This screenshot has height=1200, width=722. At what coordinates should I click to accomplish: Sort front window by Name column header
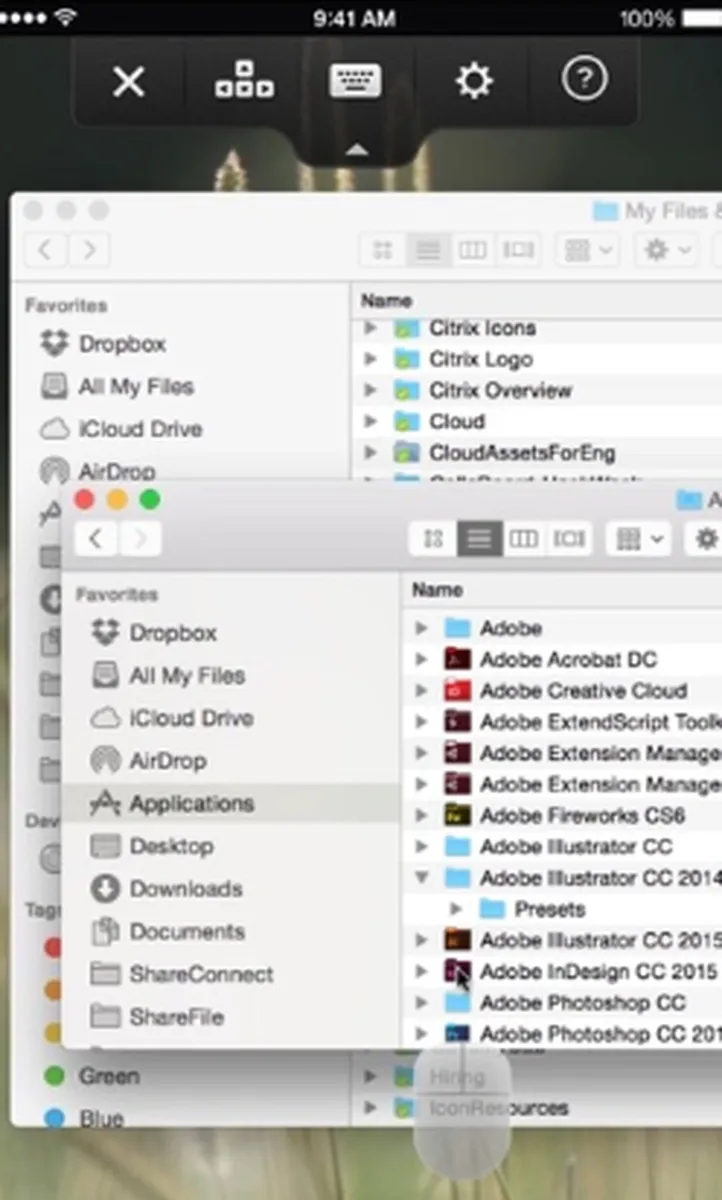tap(437, 590)
